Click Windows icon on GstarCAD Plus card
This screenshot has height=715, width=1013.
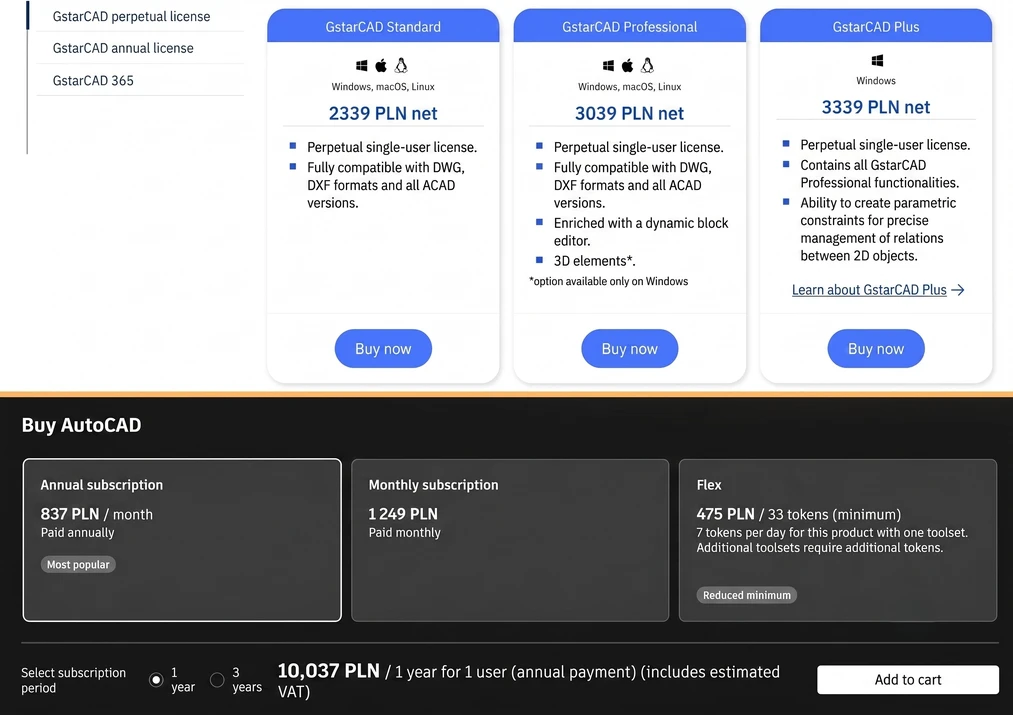[877, 61]
